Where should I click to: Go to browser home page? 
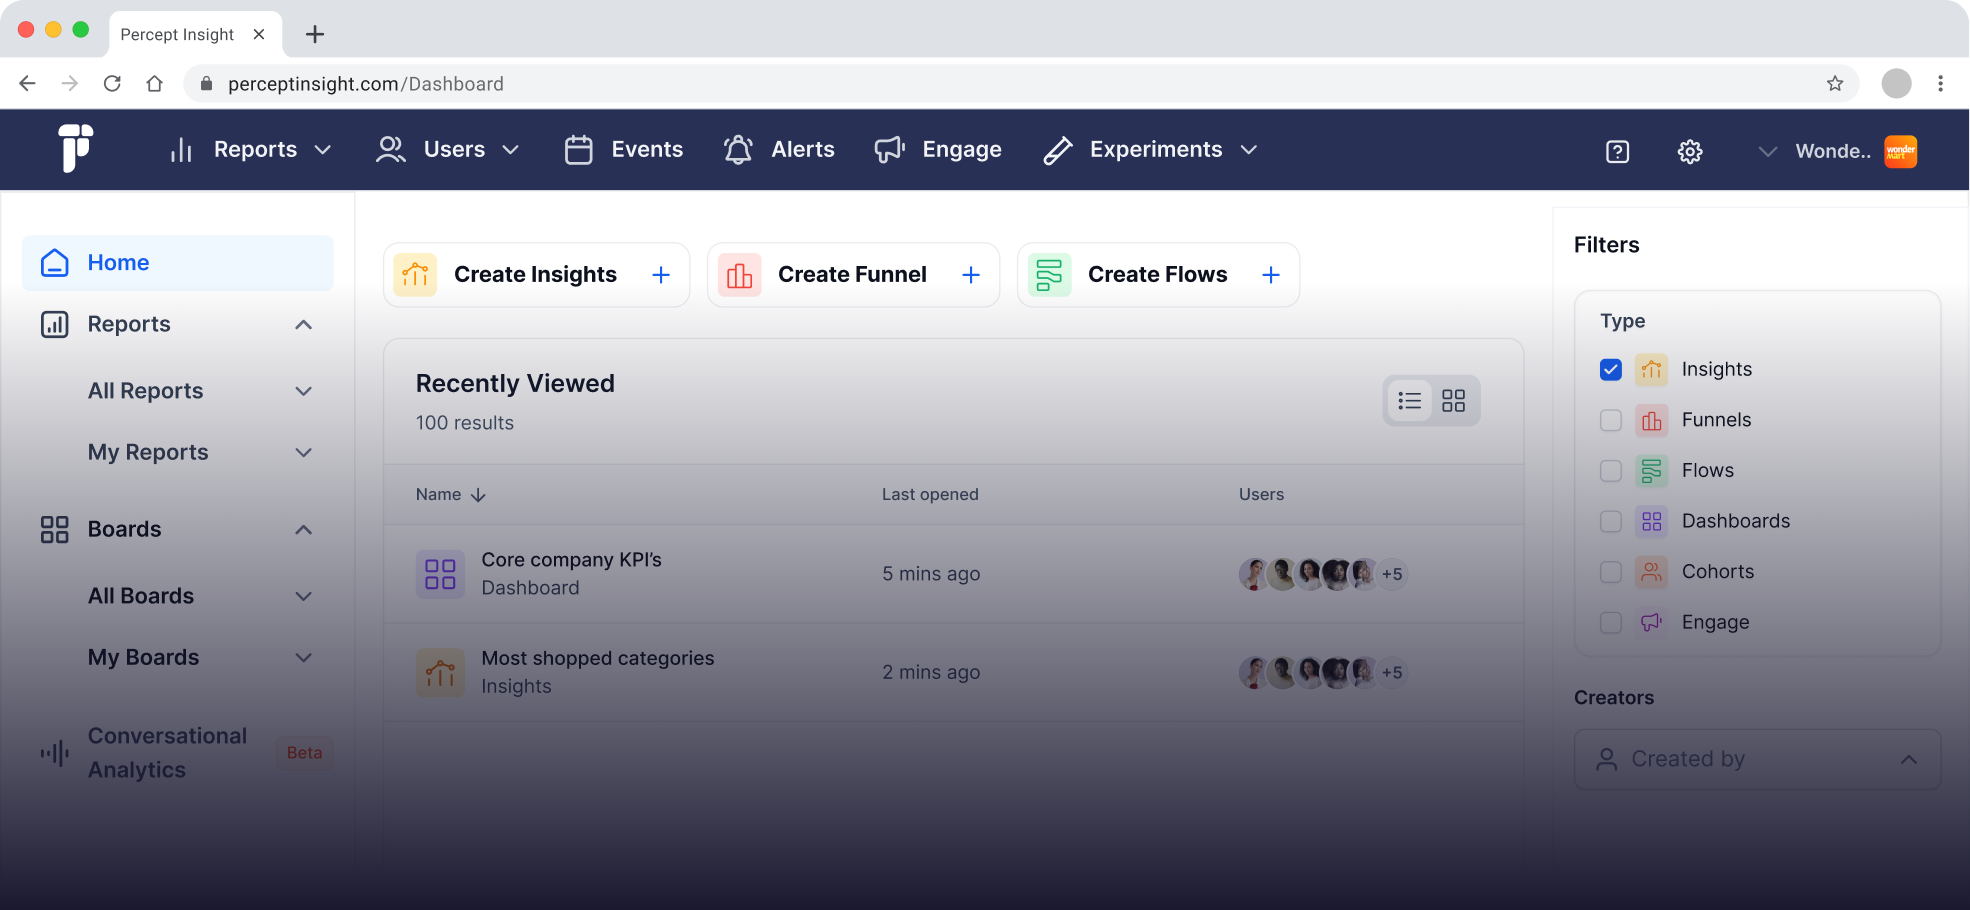point(154,84)
